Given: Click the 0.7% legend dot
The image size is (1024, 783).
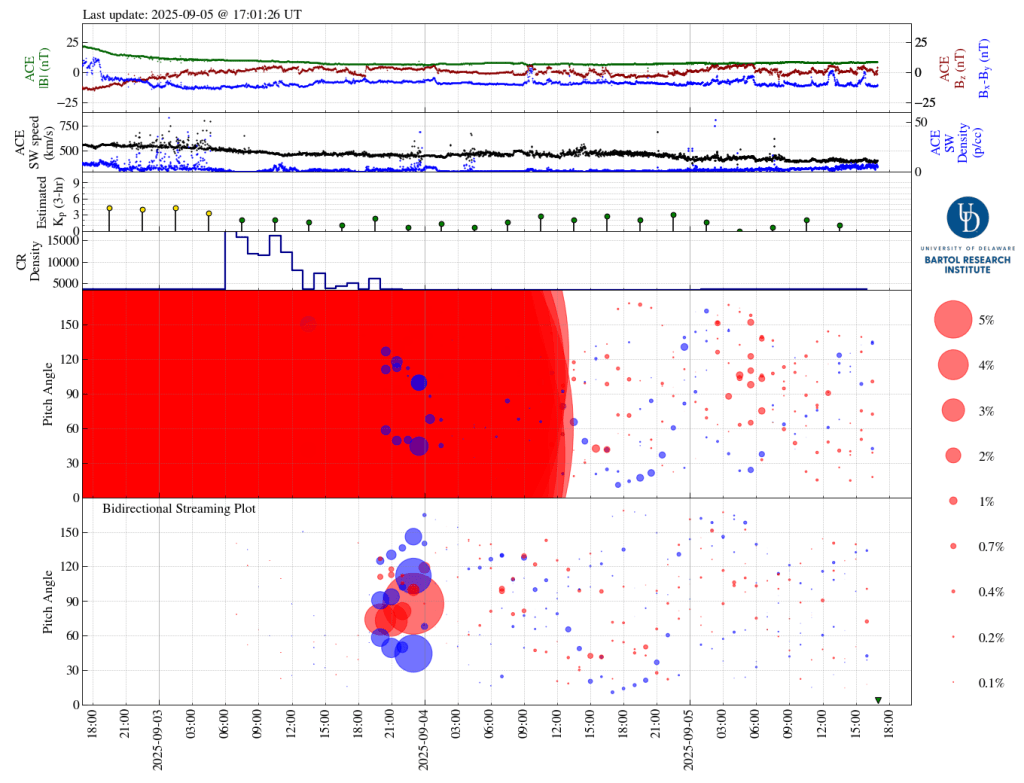Looking at the screenshot, I should 953,546.
